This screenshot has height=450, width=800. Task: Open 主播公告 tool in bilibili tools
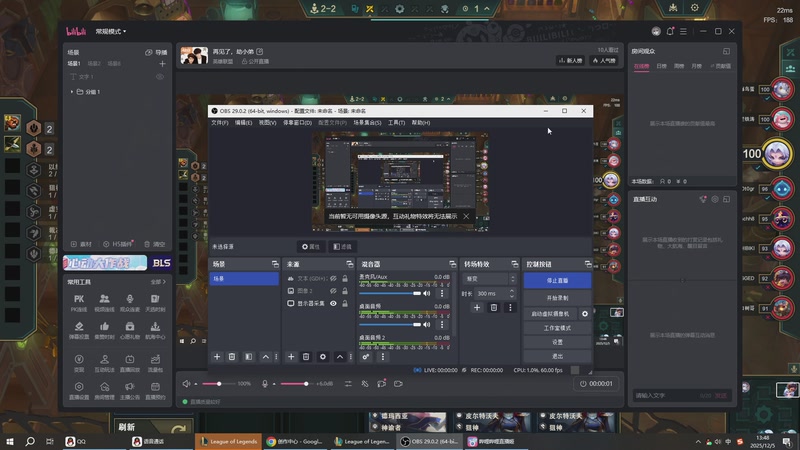pyautogui.click(x=130, y=390)
